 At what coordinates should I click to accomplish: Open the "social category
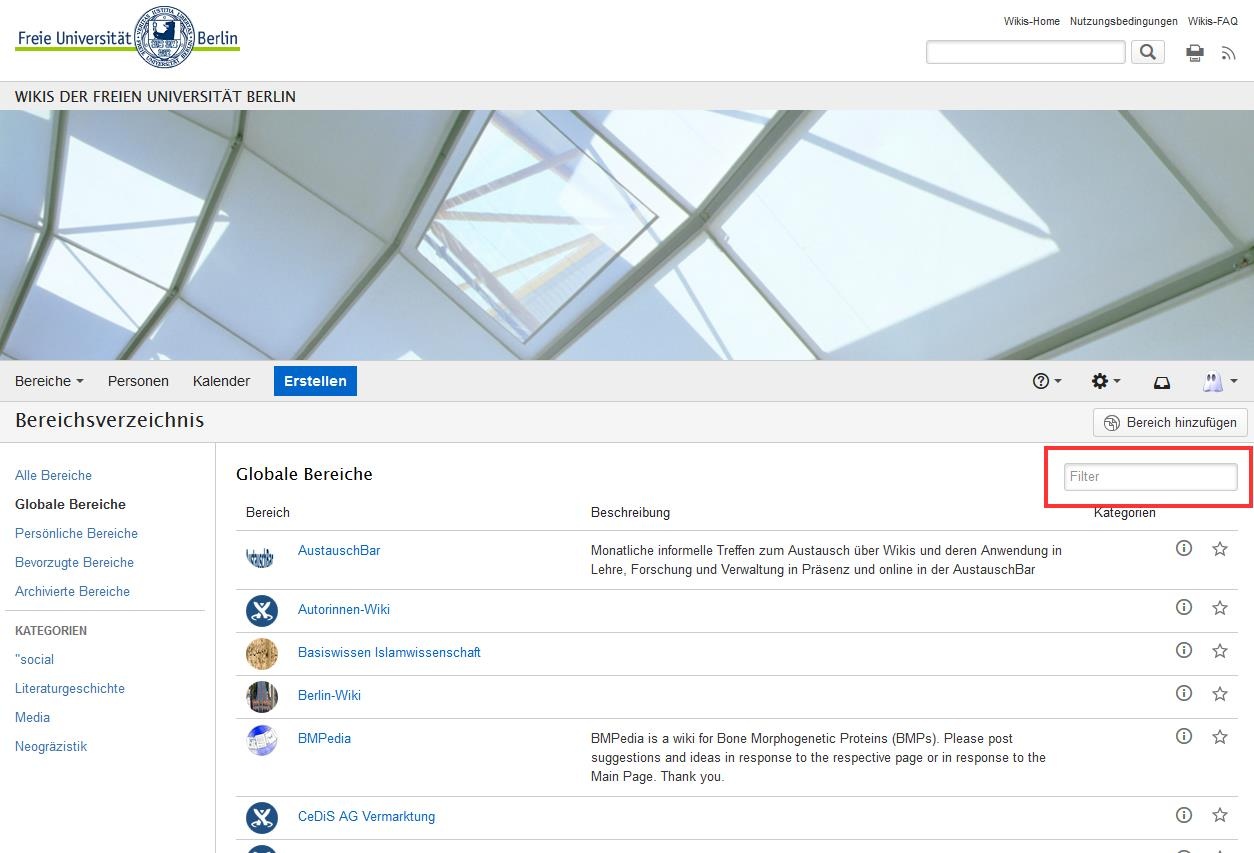tap(34, 659)
